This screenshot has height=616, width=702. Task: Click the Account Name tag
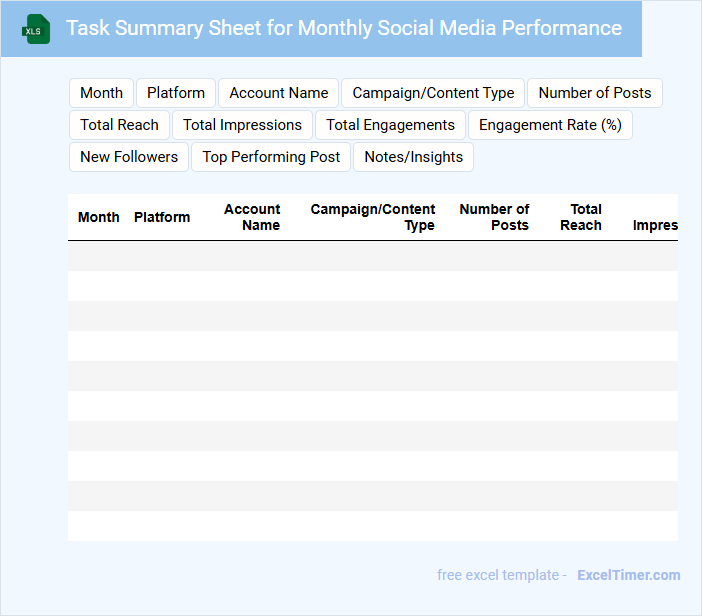coord(278,93)
